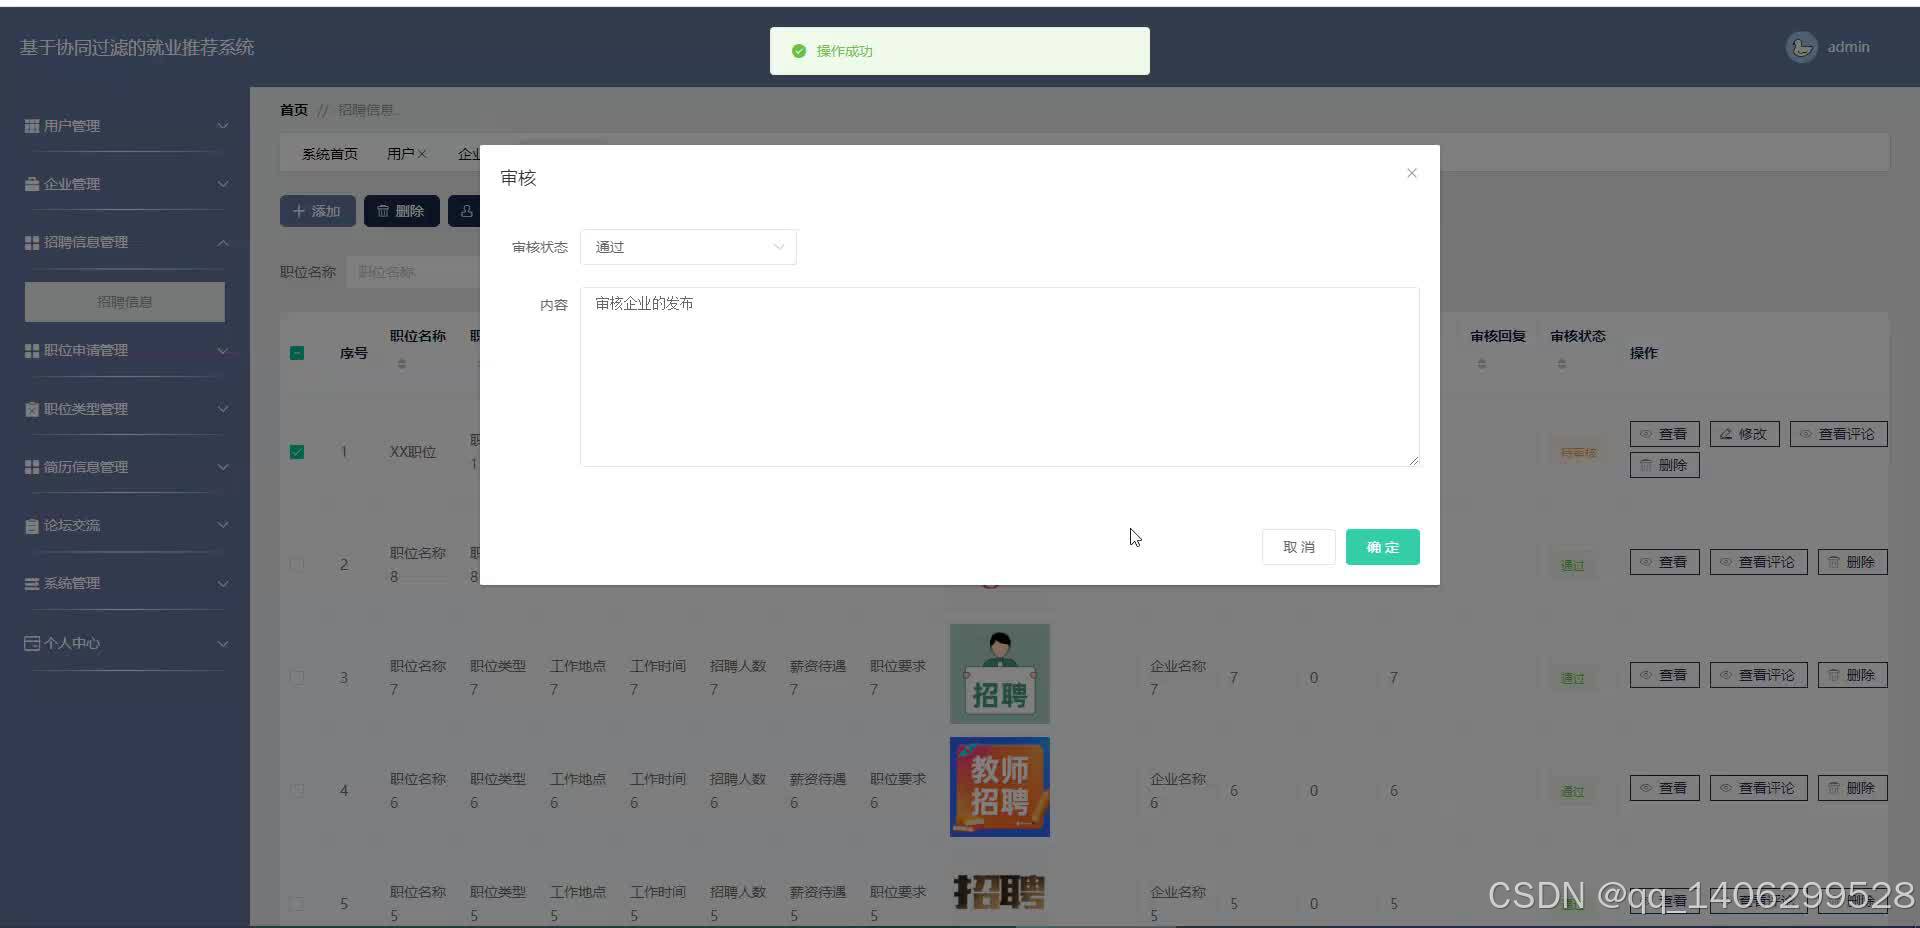The width and height of the screenshot is (1920, 928).
Task: Click the admin username label
Action: click(1848, 47)
